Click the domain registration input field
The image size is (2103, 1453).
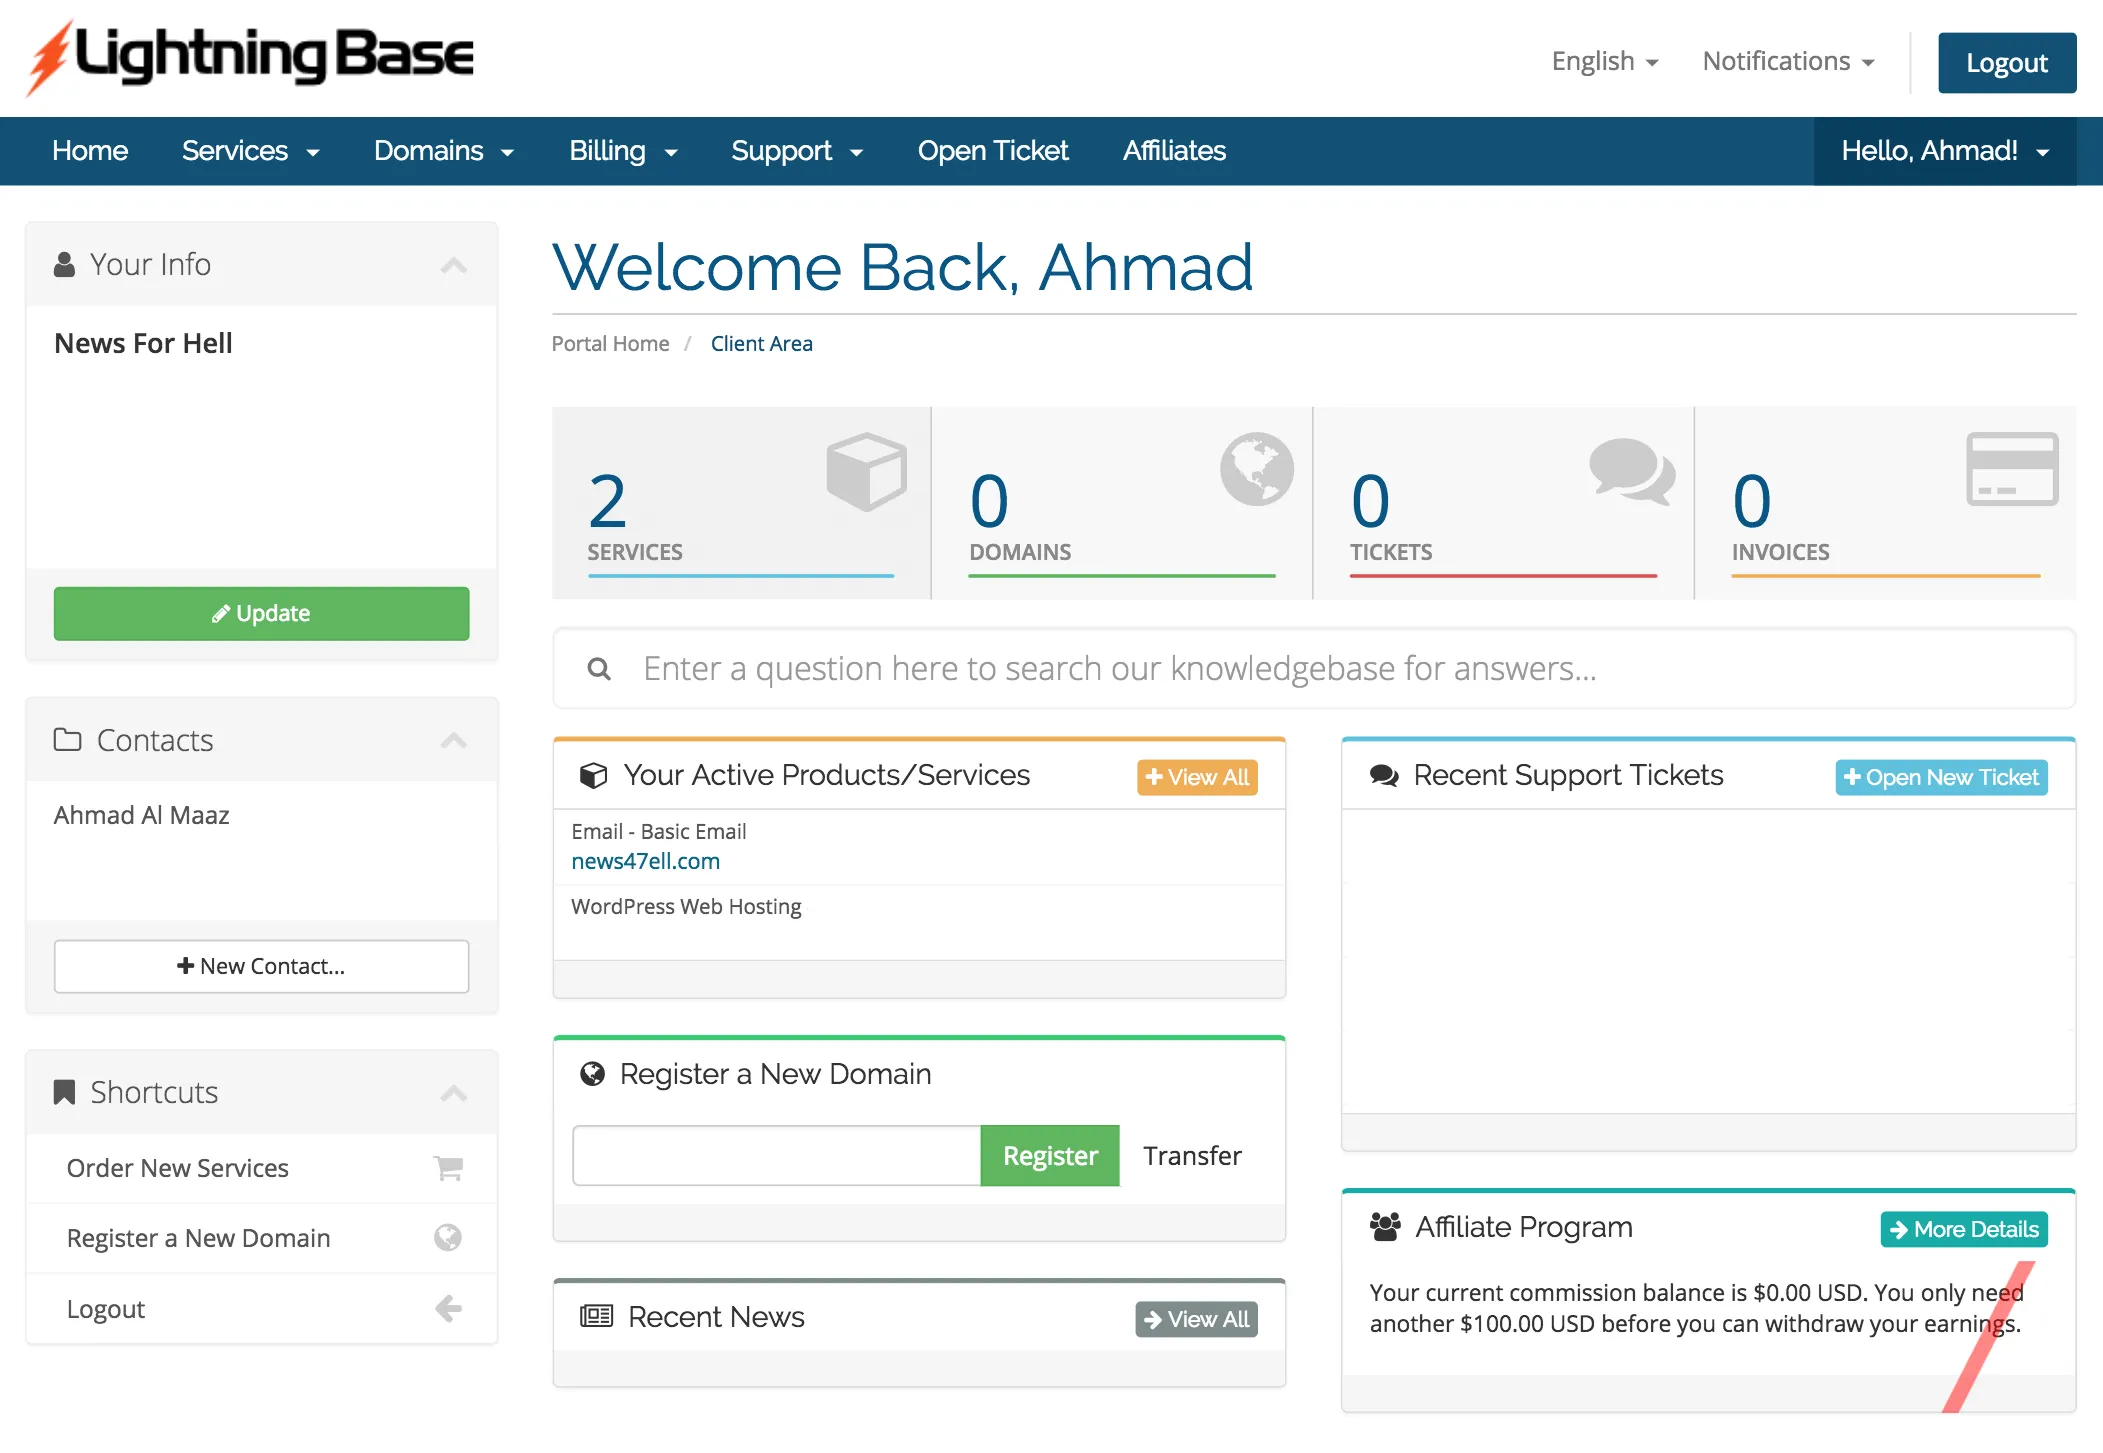[x=775, y=1155]
